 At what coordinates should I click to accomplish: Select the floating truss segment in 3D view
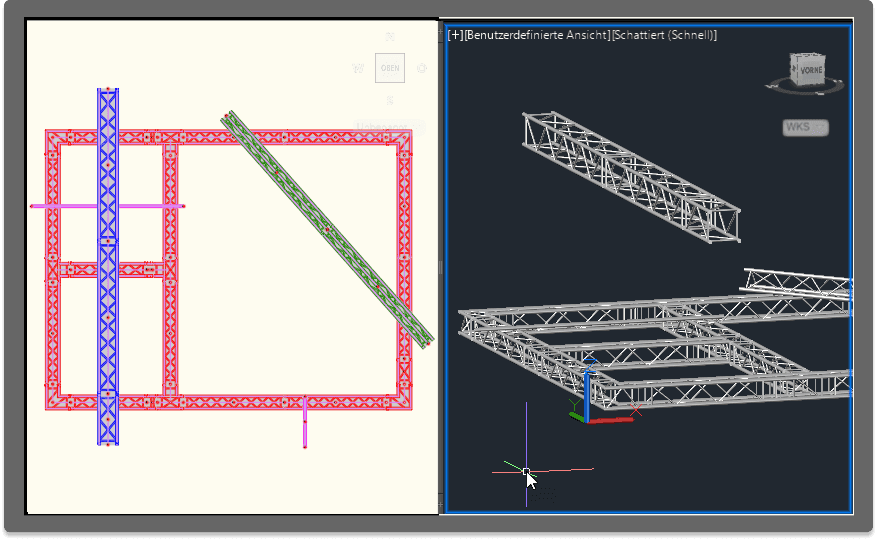tap(632, 175)
